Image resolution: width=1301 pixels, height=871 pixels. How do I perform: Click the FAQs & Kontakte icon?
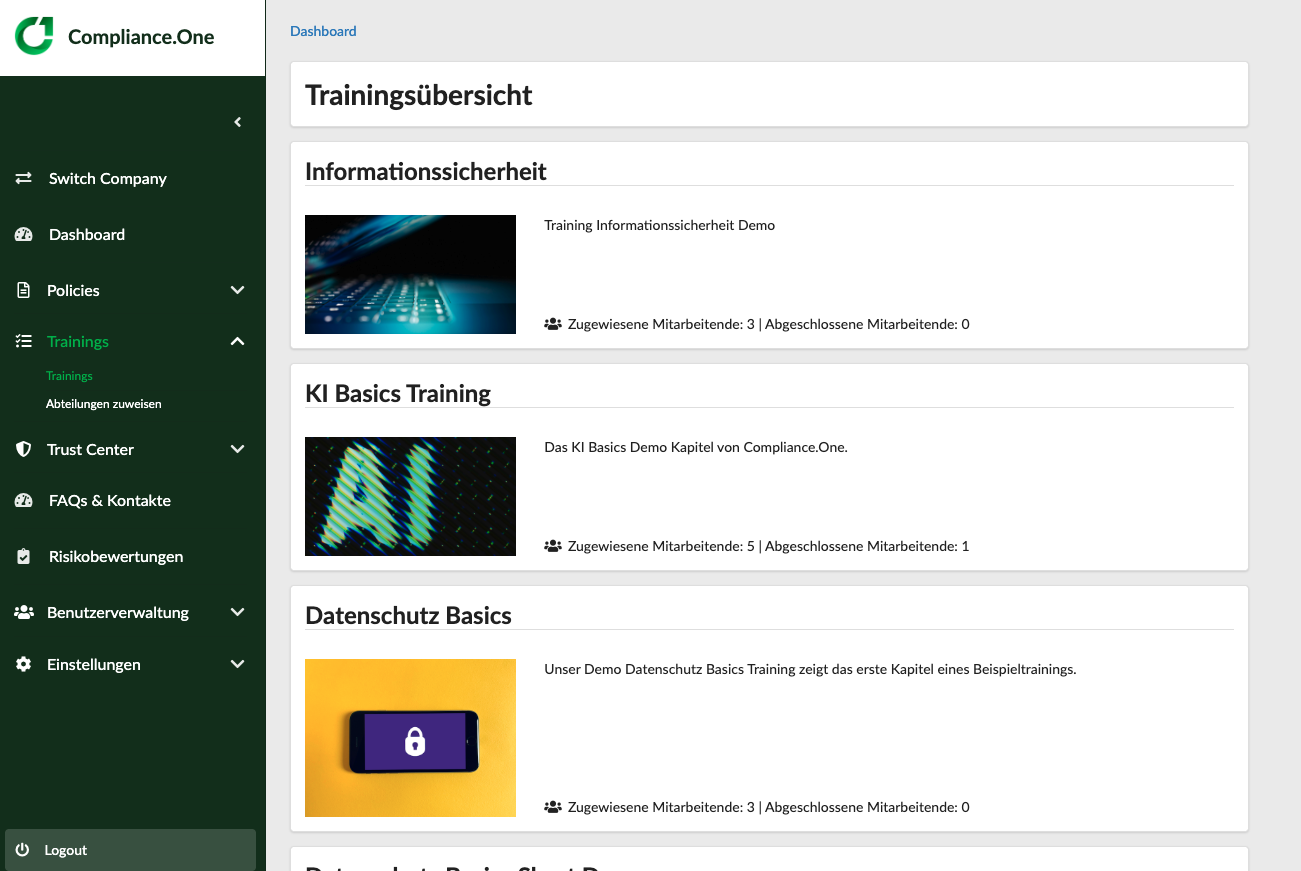[24, 500]
